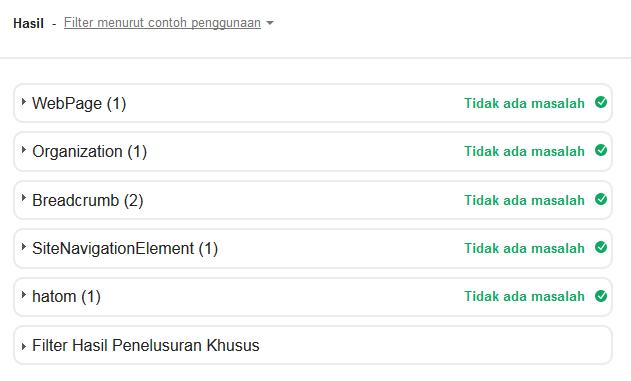Expand the Organization (1) disclosure triangle
Image resolution: width=631 pixels, height=381 pixels.
click(24, 150)
